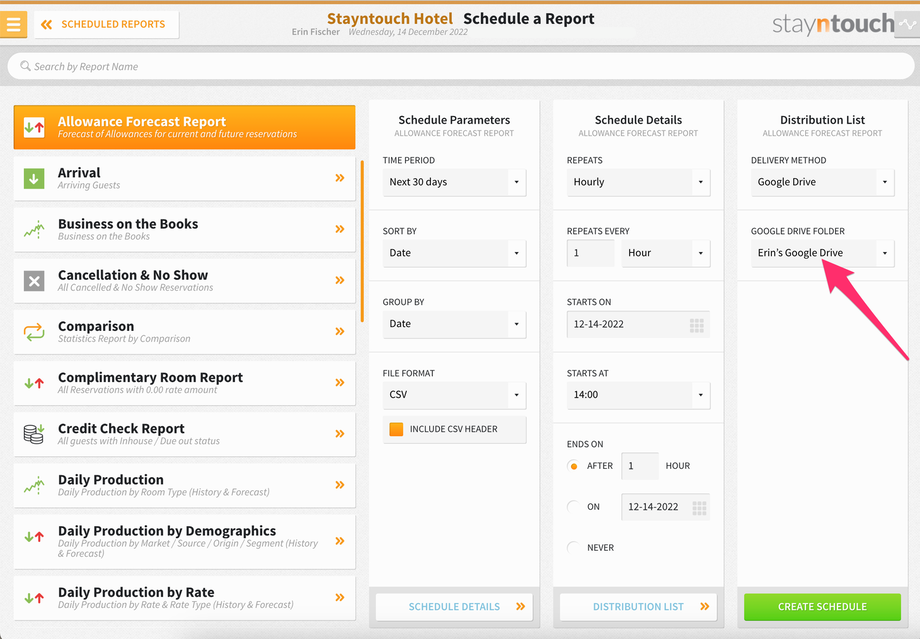920x639 pixels.
Task: Click Daily Production by Demographics arrows icon
Action: pos(34,536)
